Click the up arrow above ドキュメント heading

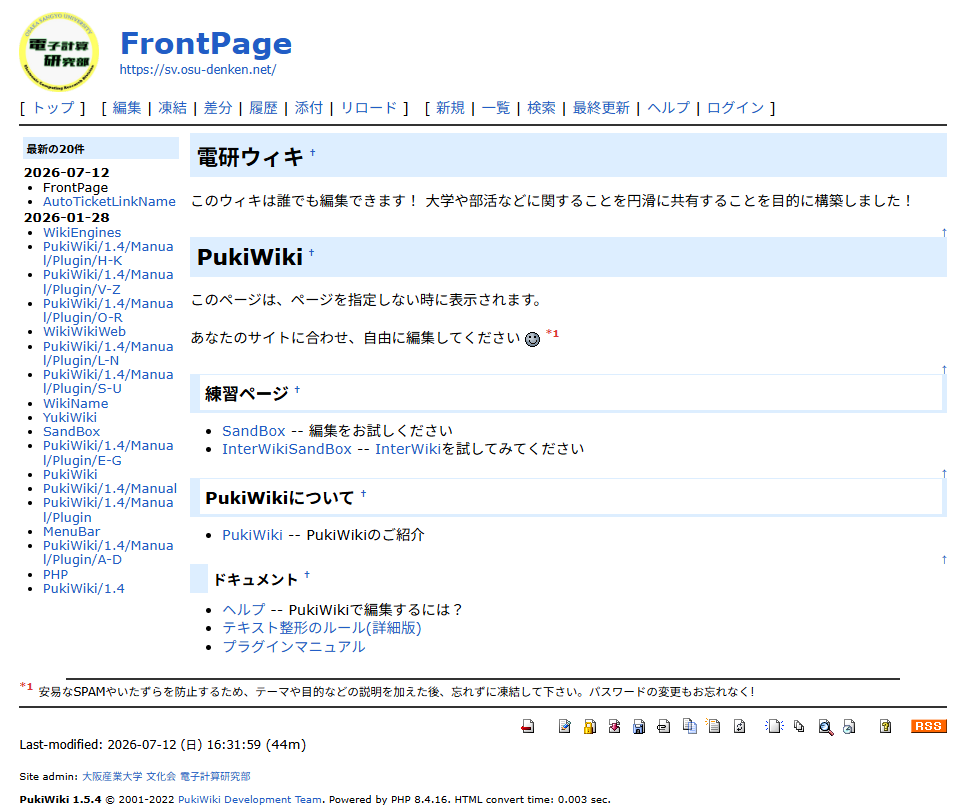944,559
